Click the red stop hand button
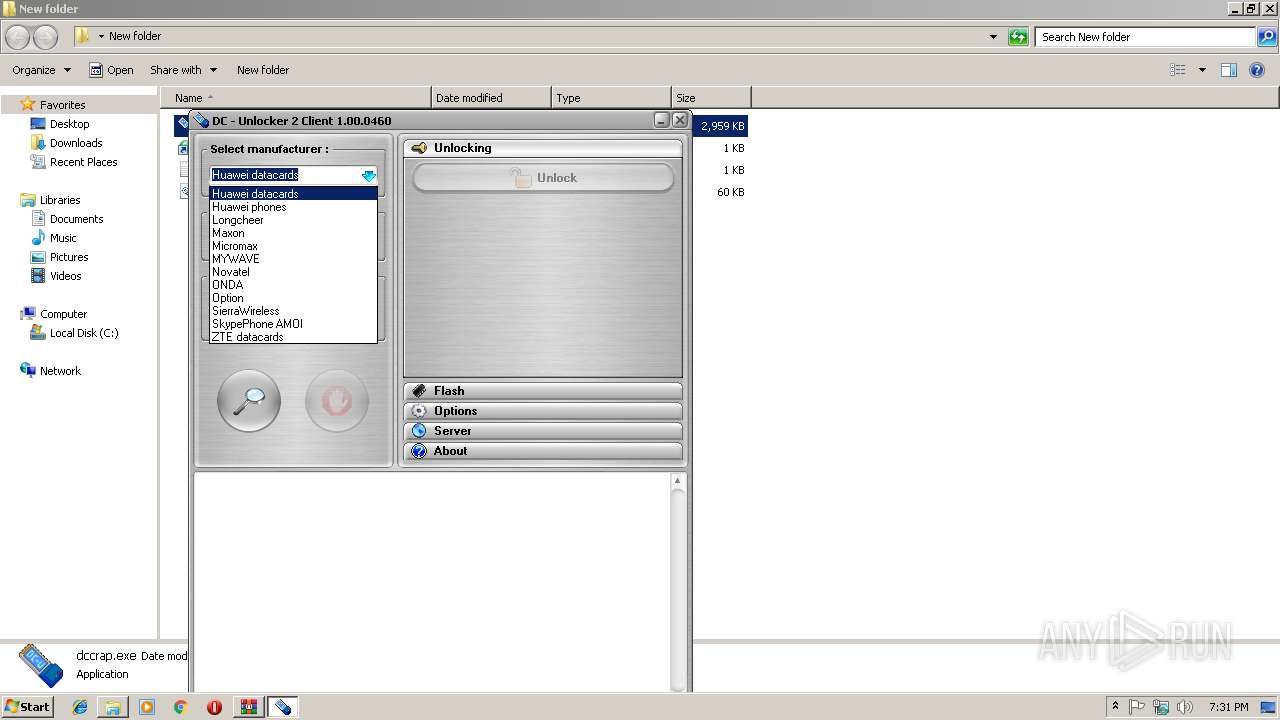Screen dimensions: 1280x720 (x=337, y=401)
